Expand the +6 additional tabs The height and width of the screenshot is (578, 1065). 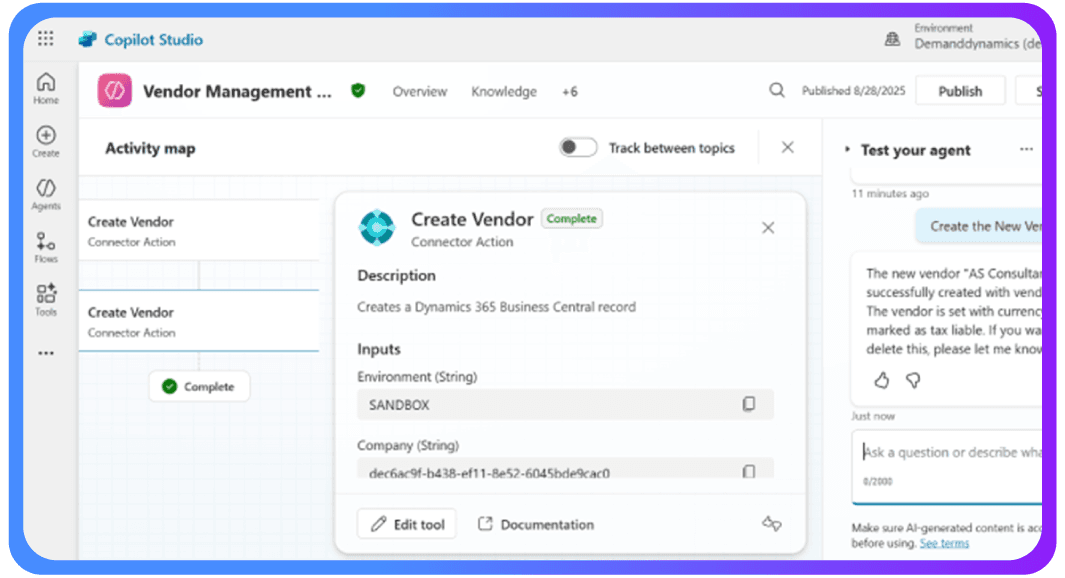point(570,91)
